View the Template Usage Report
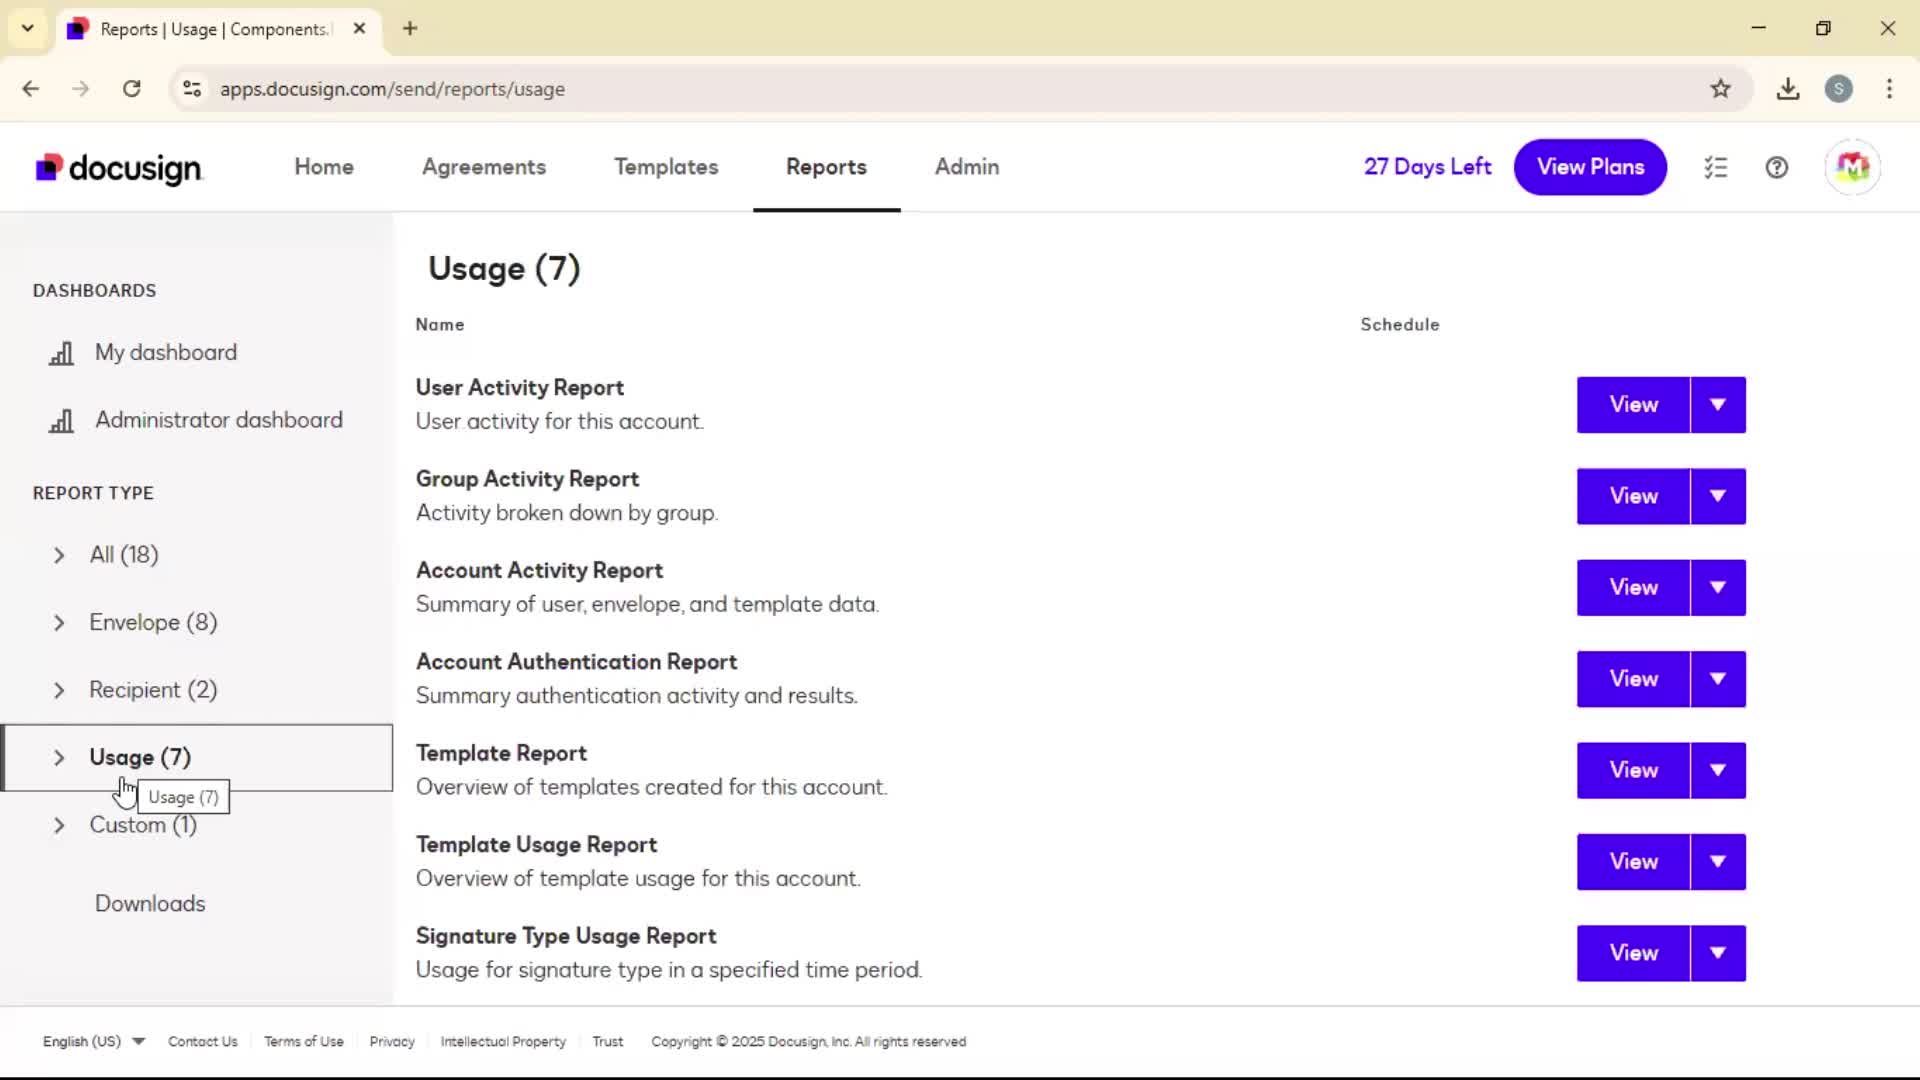Screen dimensions: 1920x1080 coord(1633,862)
